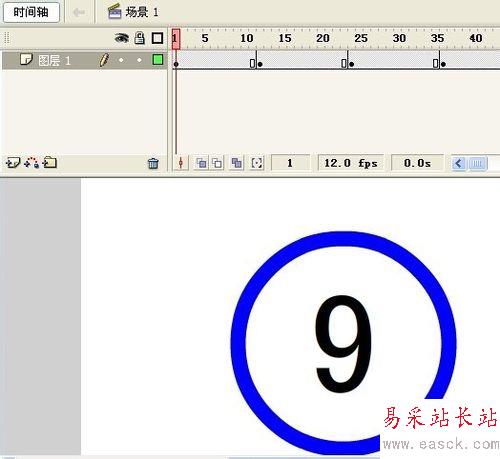Click timeline horizontal scroll left arrow
The height and width of the screenshot is (459, 500).
point(459,163)
